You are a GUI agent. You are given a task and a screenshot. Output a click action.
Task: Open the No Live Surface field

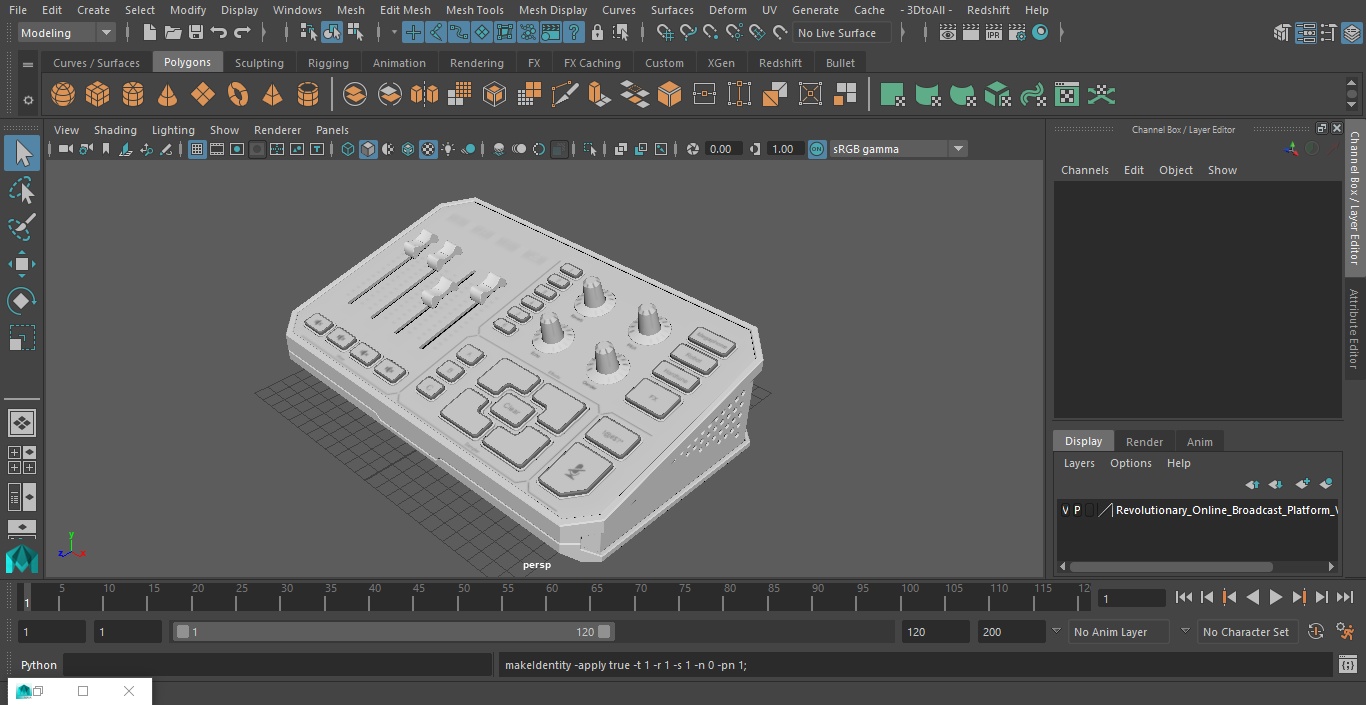tap(843, 33)
